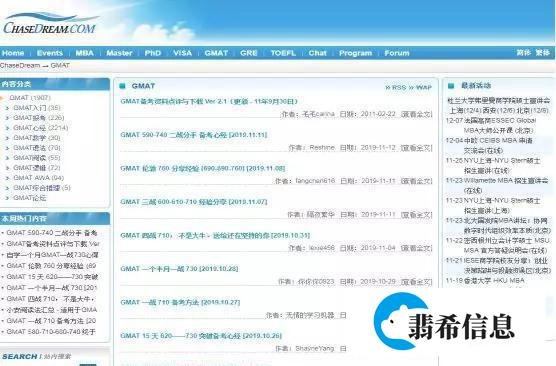
Task: Open article GMAT 15 天 620——730 突破备考心经
Action: 201,336
